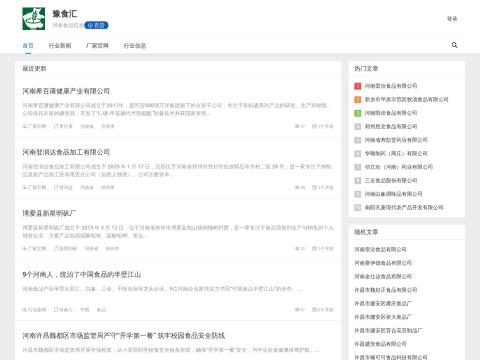Click the date stamp of 博爱县 article

323,249
